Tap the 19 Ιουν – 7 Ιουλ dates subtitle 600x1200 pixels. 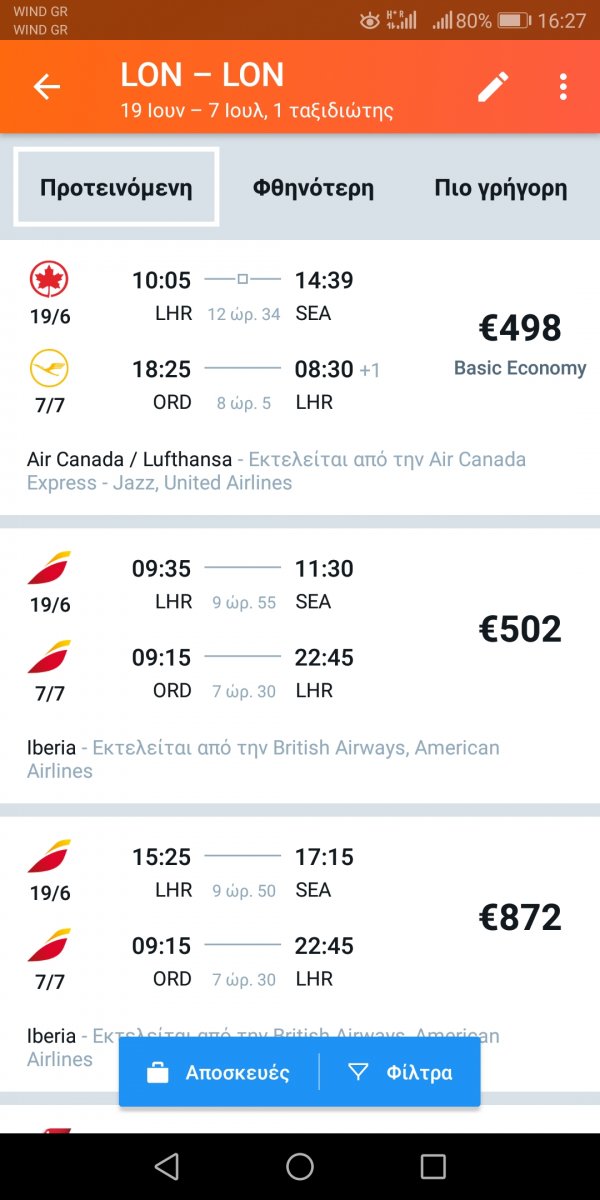click(256, 111)
